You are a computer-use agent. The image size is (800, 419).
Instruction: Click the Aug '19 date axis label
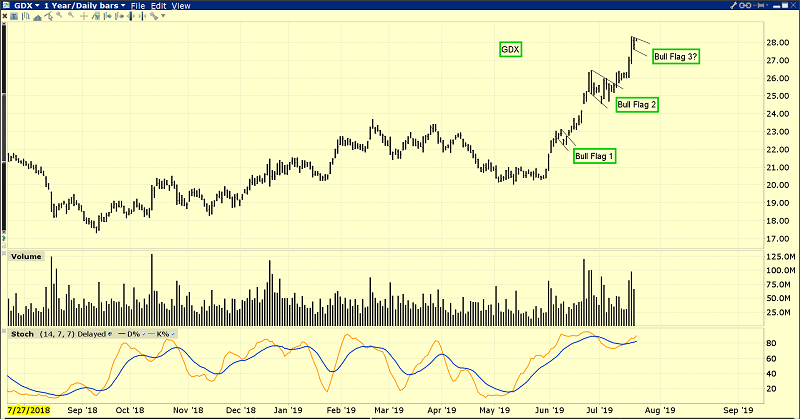(660, 410)
